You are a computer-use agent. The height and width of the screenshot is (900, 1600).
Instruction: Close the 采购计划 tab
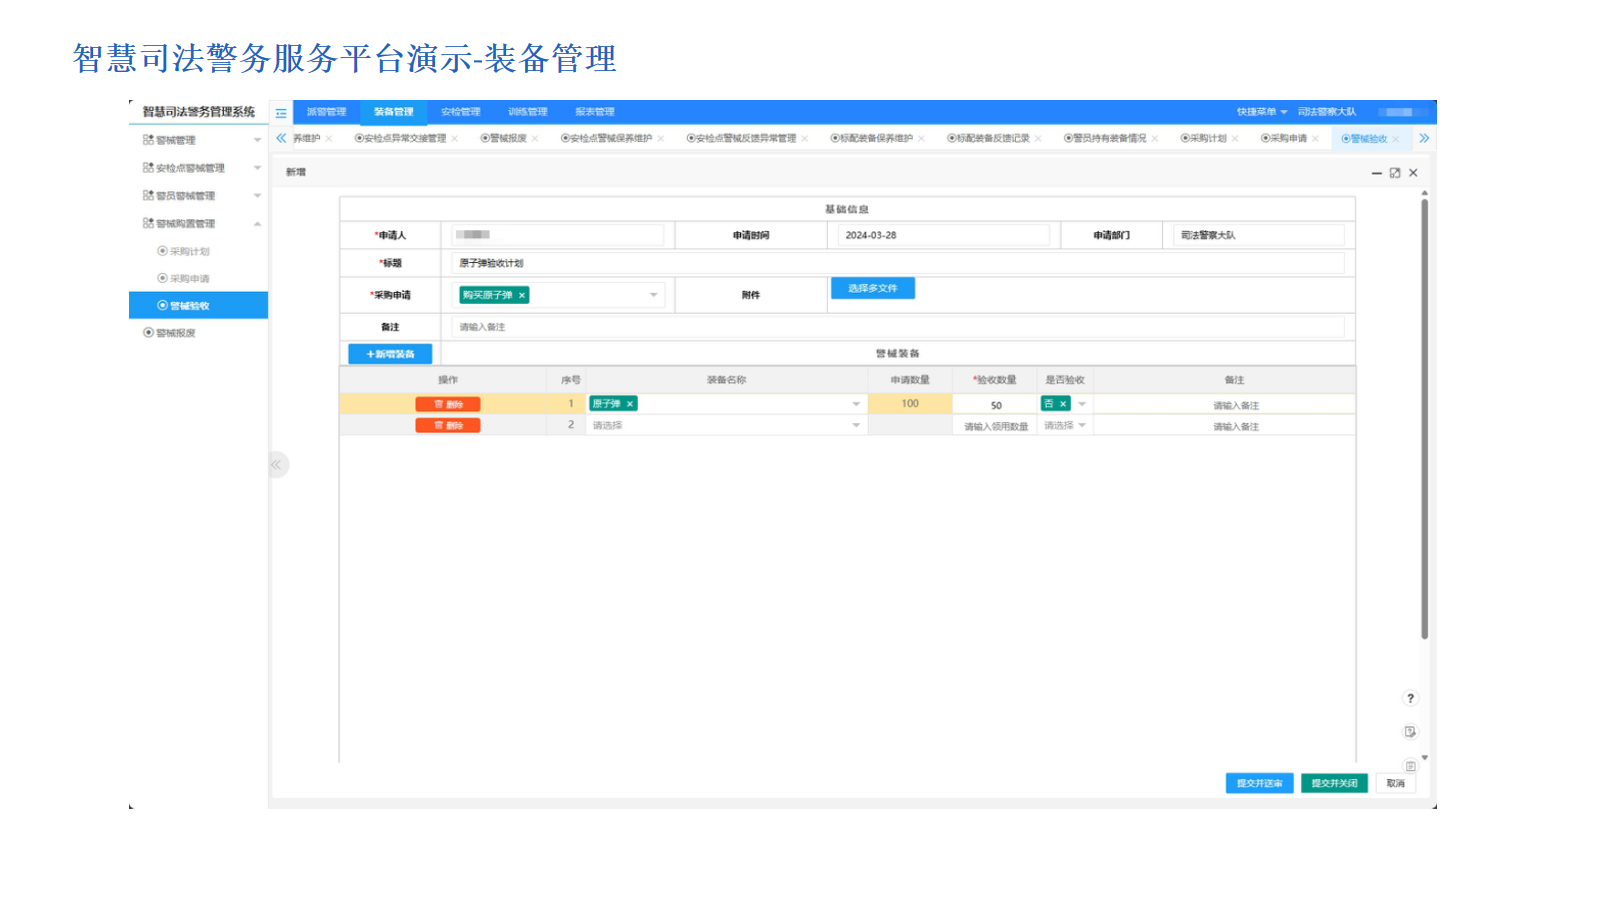point(1235,139)
